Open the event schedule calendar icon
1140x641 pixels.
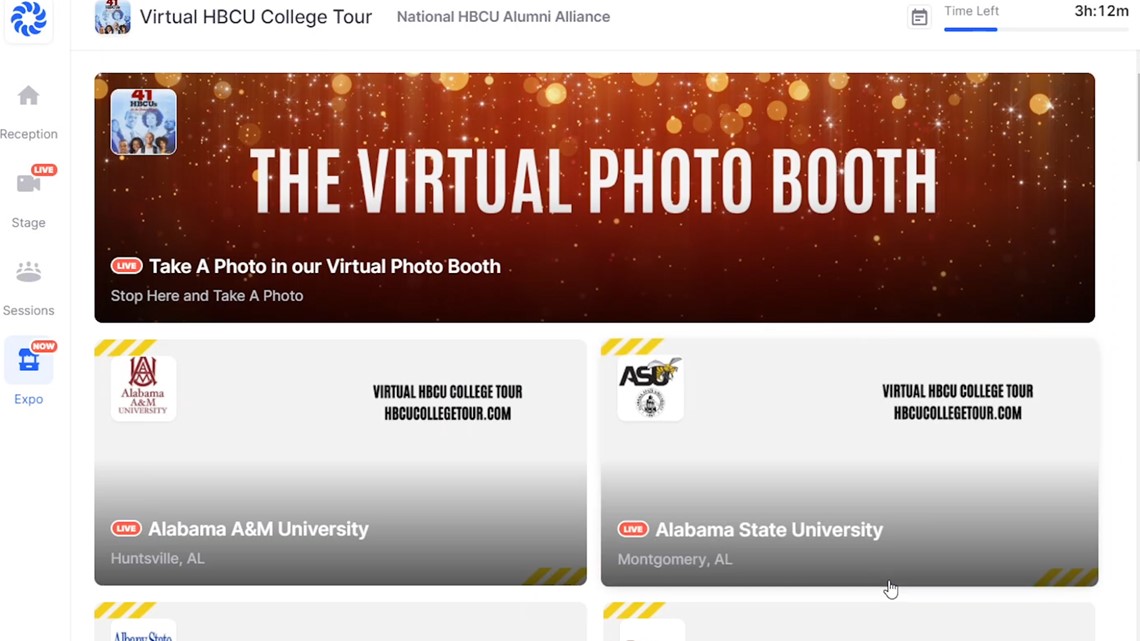[x=919, y=16]
